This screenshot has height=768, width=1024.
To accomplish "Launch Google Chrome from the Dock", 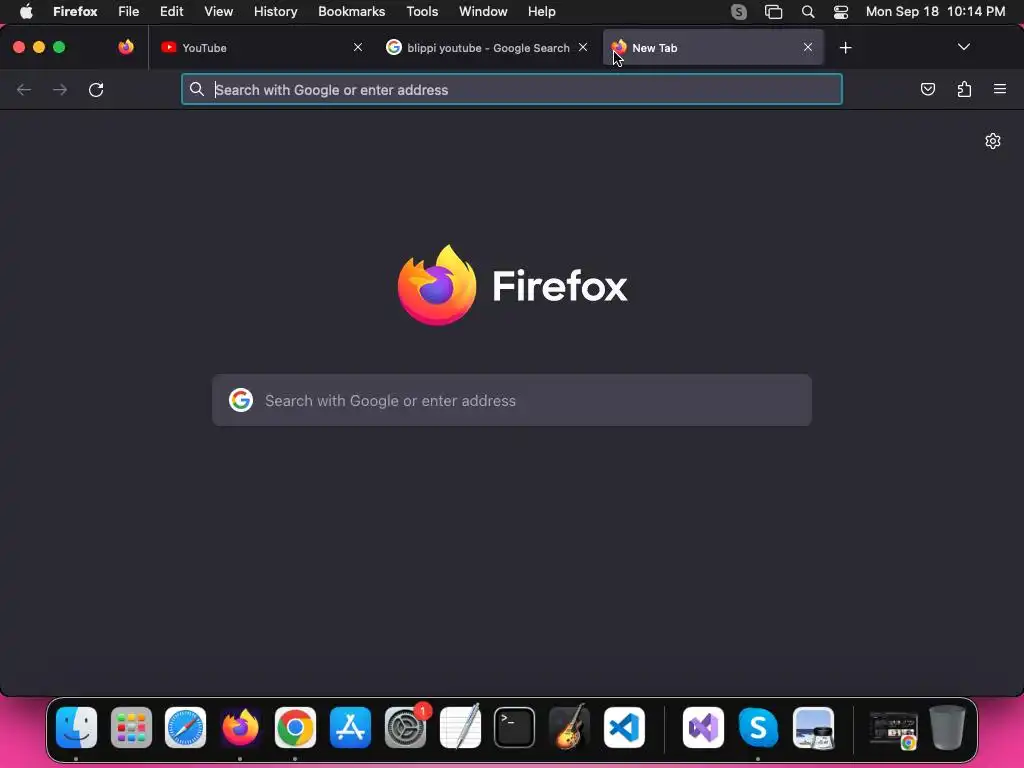I will 295,728.
